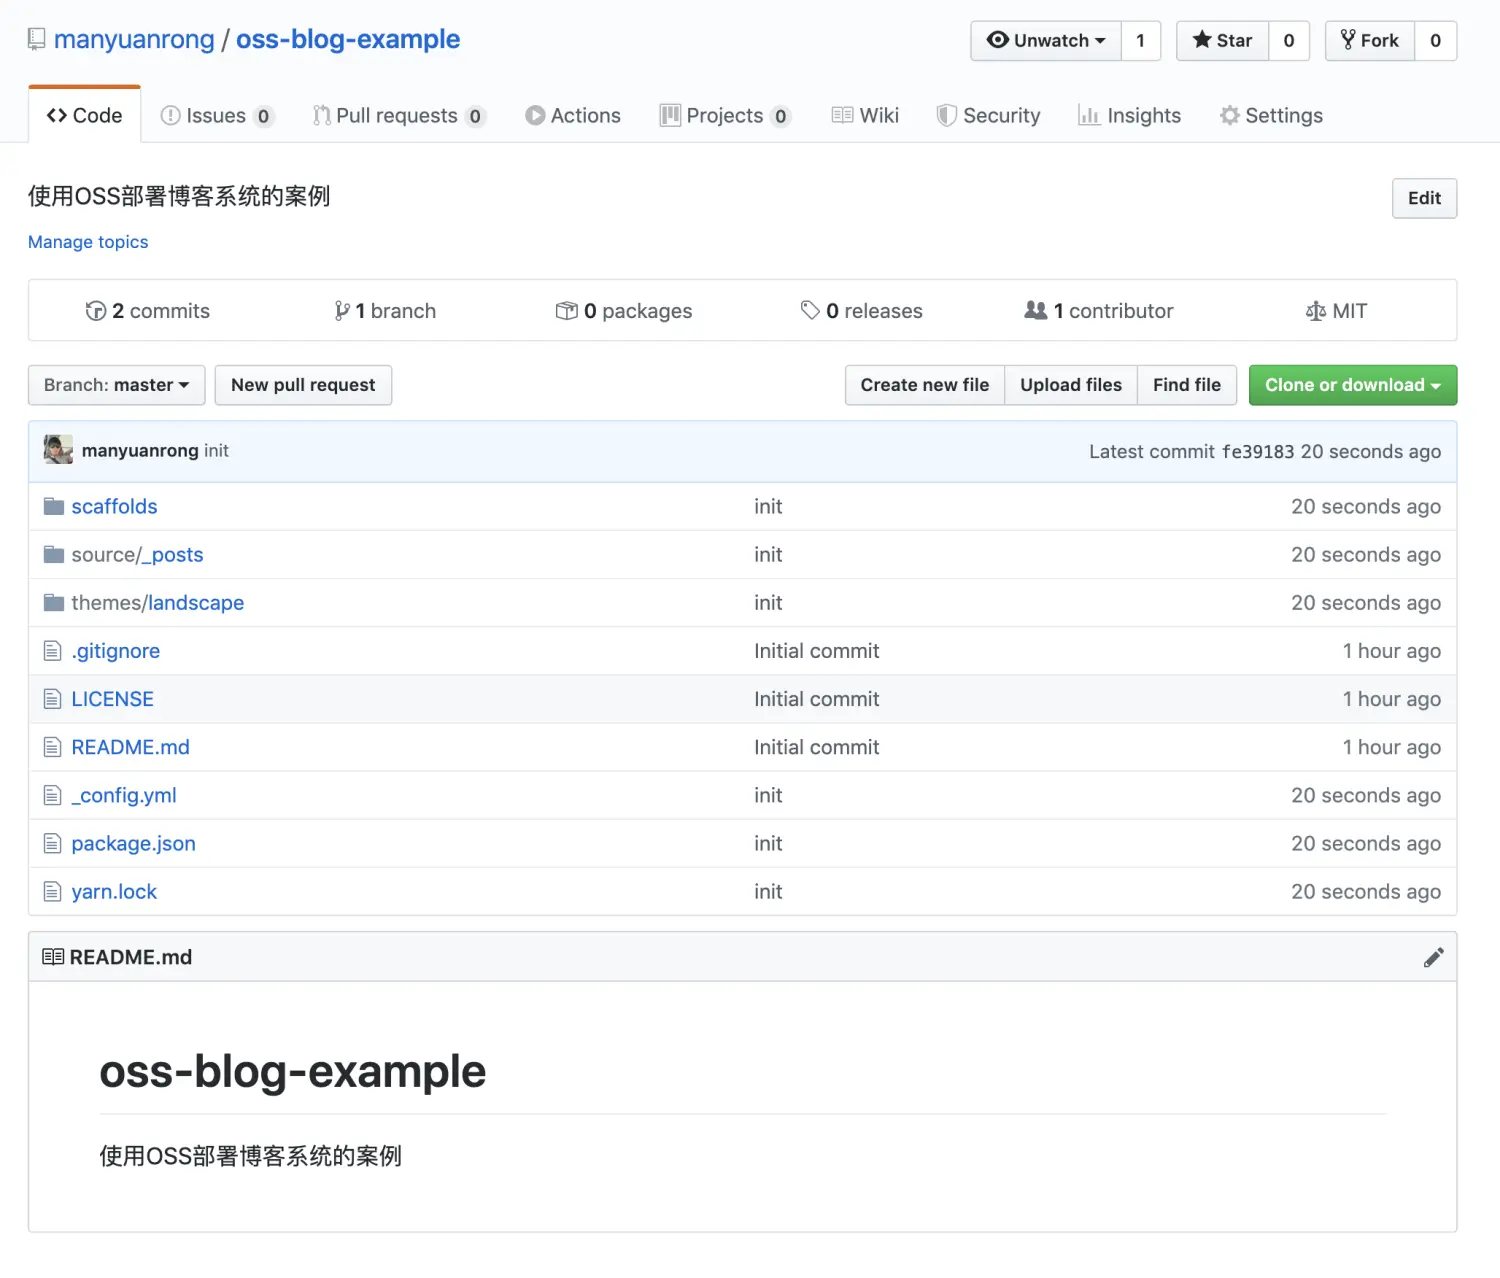Open repository Settings tab
The width and height of the screenshot is (1500, 1278).
tap(1271, 116)
